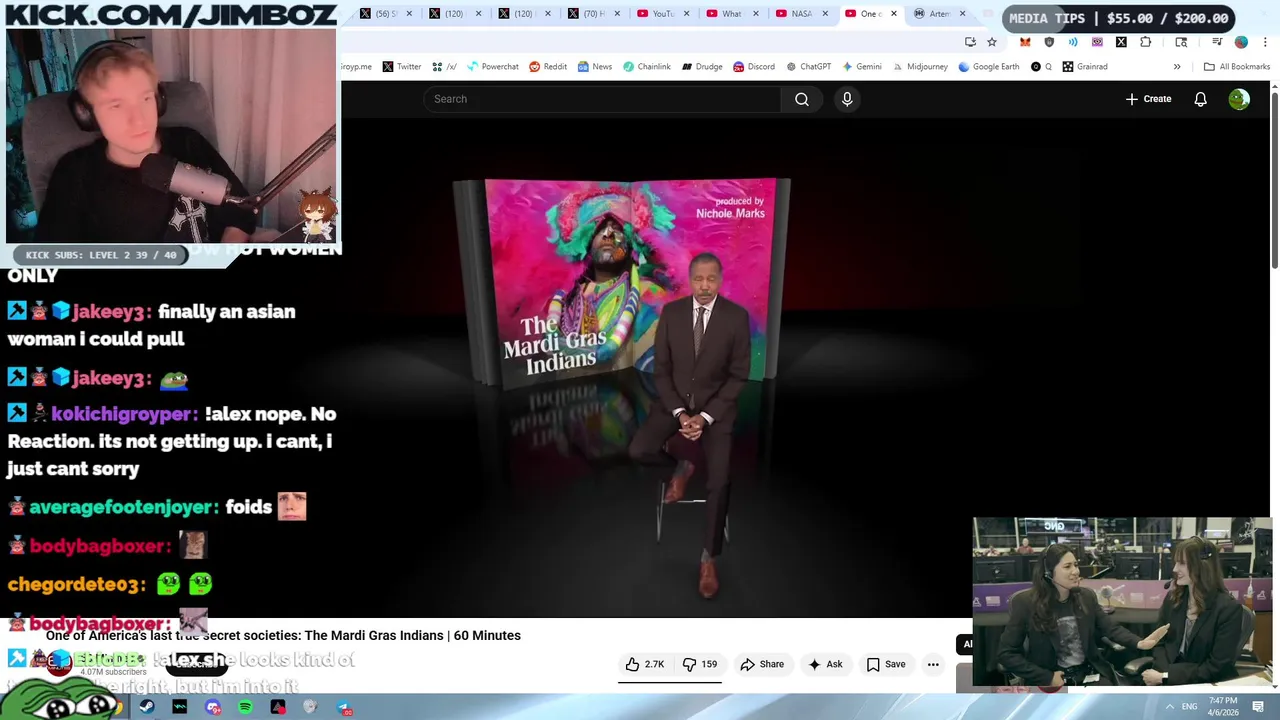Open the Powerchat bookmark
Viewport: 1280px width, 720px height.
[x=492, y=67]
